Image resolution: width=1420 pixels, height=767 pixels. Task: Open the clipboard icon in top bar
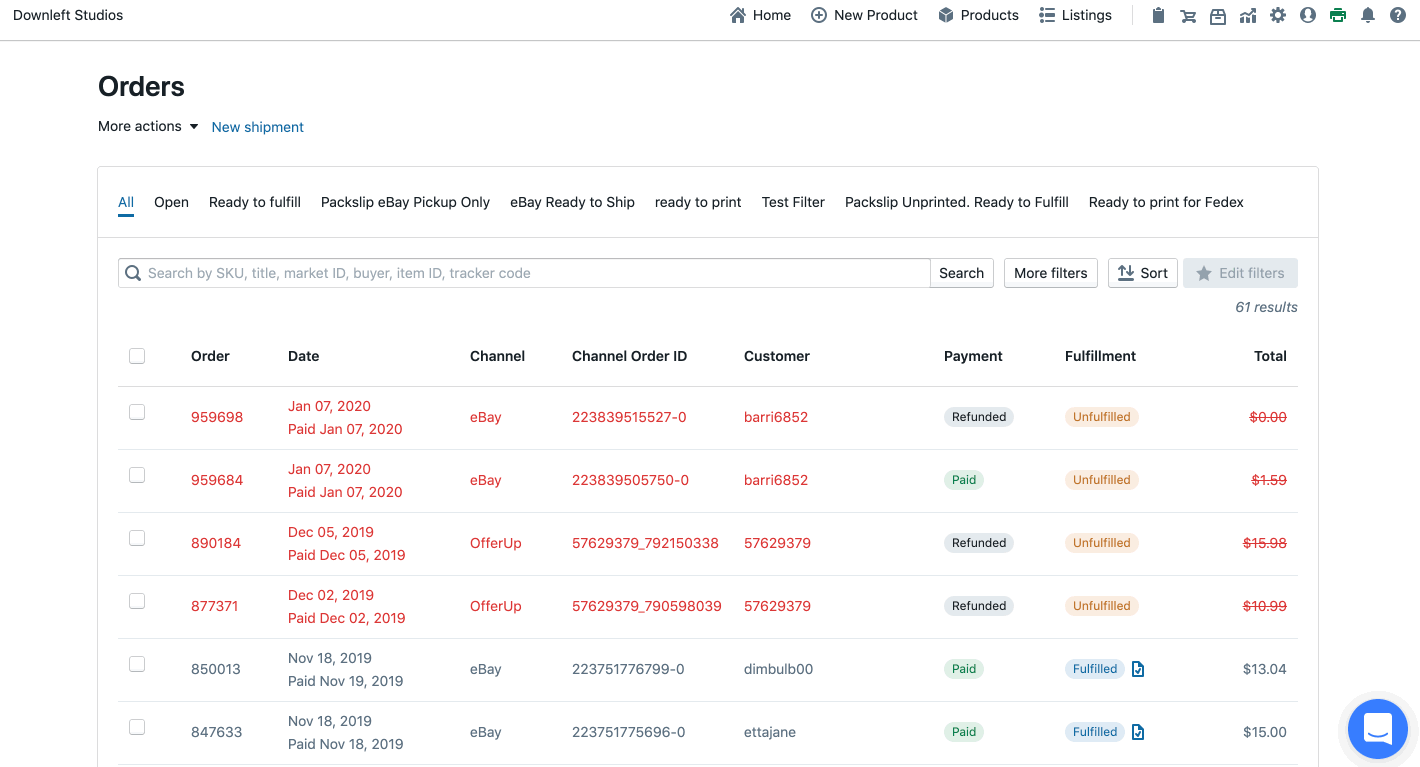pos(1158,15)
